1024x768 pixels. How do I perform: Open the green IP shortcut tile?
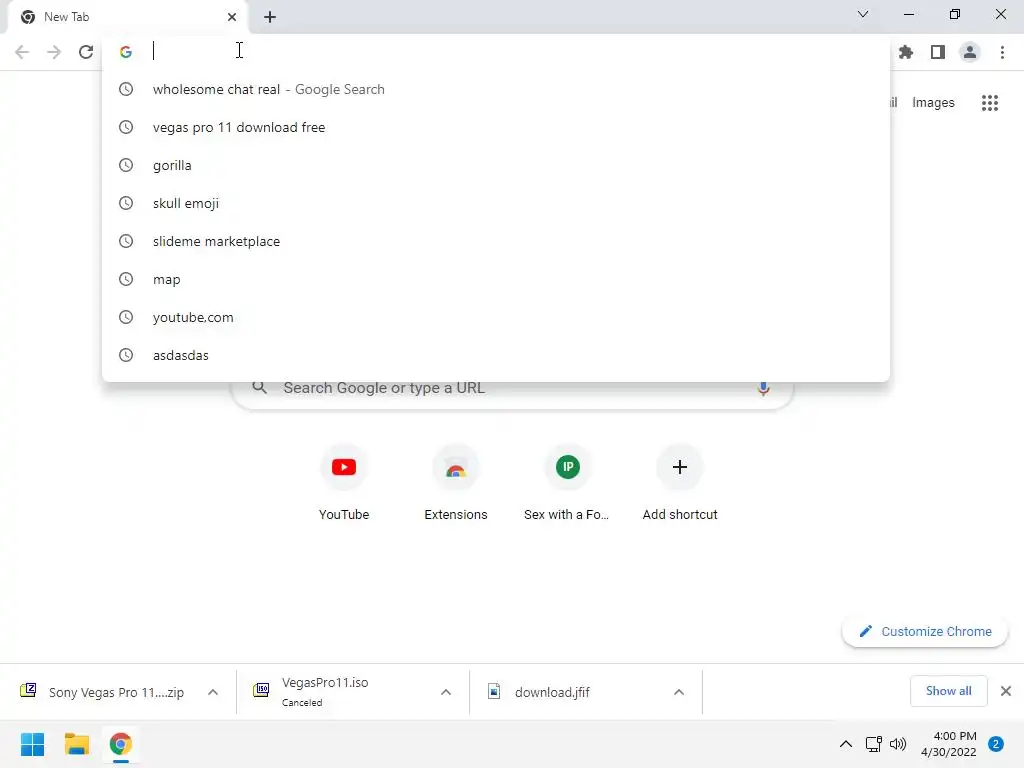coord(568,483)
